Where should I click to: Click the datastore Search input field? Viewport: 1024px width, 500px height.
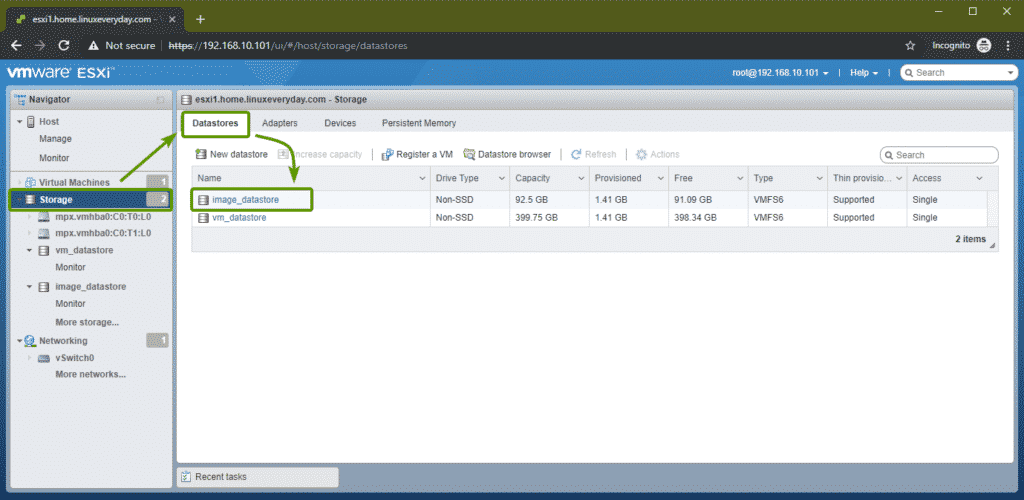[945, 155]
